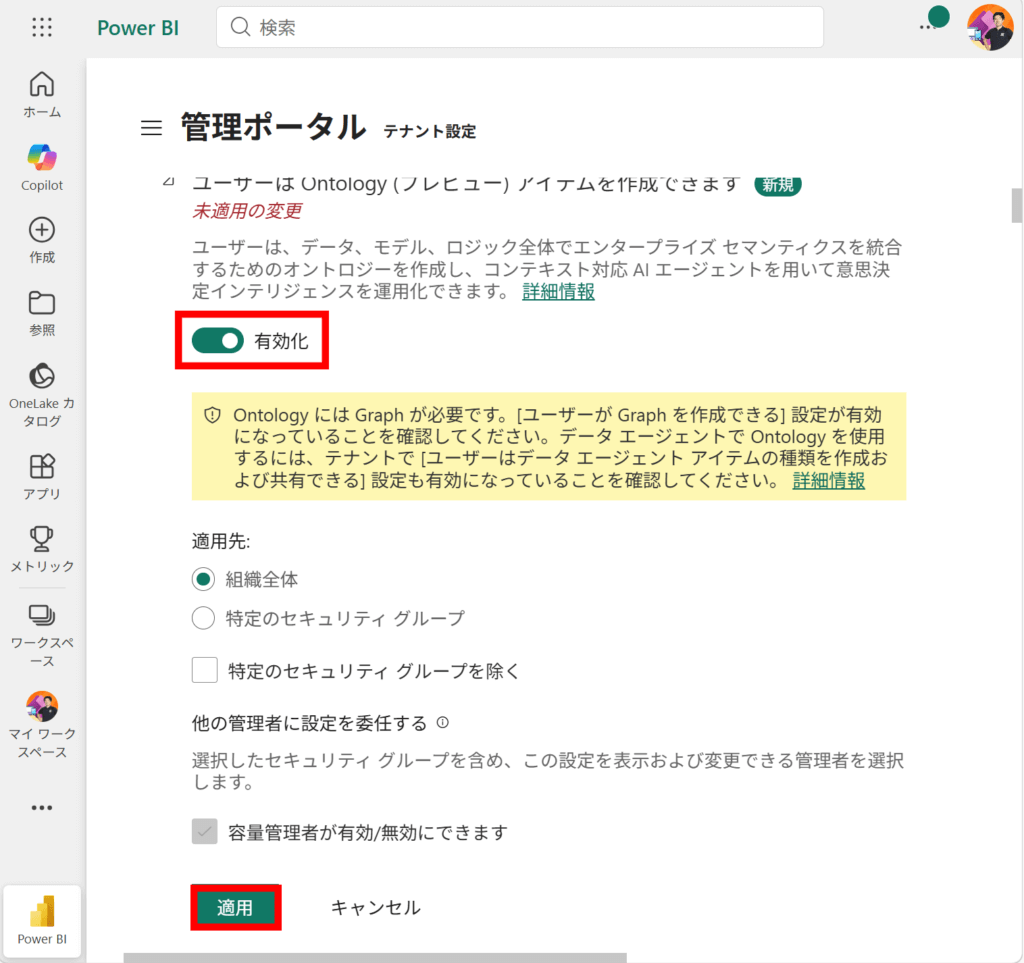Check 特定のセキュリティ グループを除く checkbox
This screenshot has height=963, width=1024.
coord(205,670)
